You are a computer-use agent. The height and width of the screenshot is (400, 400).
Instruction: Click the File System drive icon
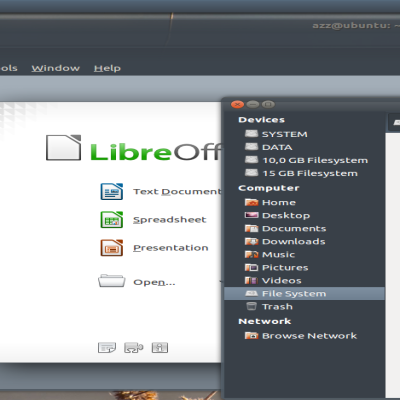pos(251,293)
